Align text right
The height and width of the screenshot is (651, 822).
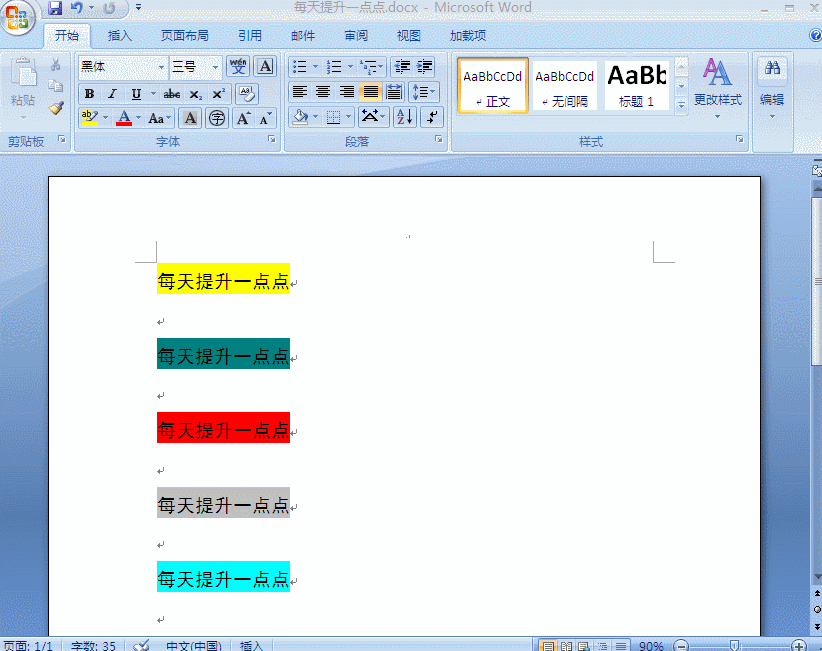pyautogui.click(x=347, y=92)
